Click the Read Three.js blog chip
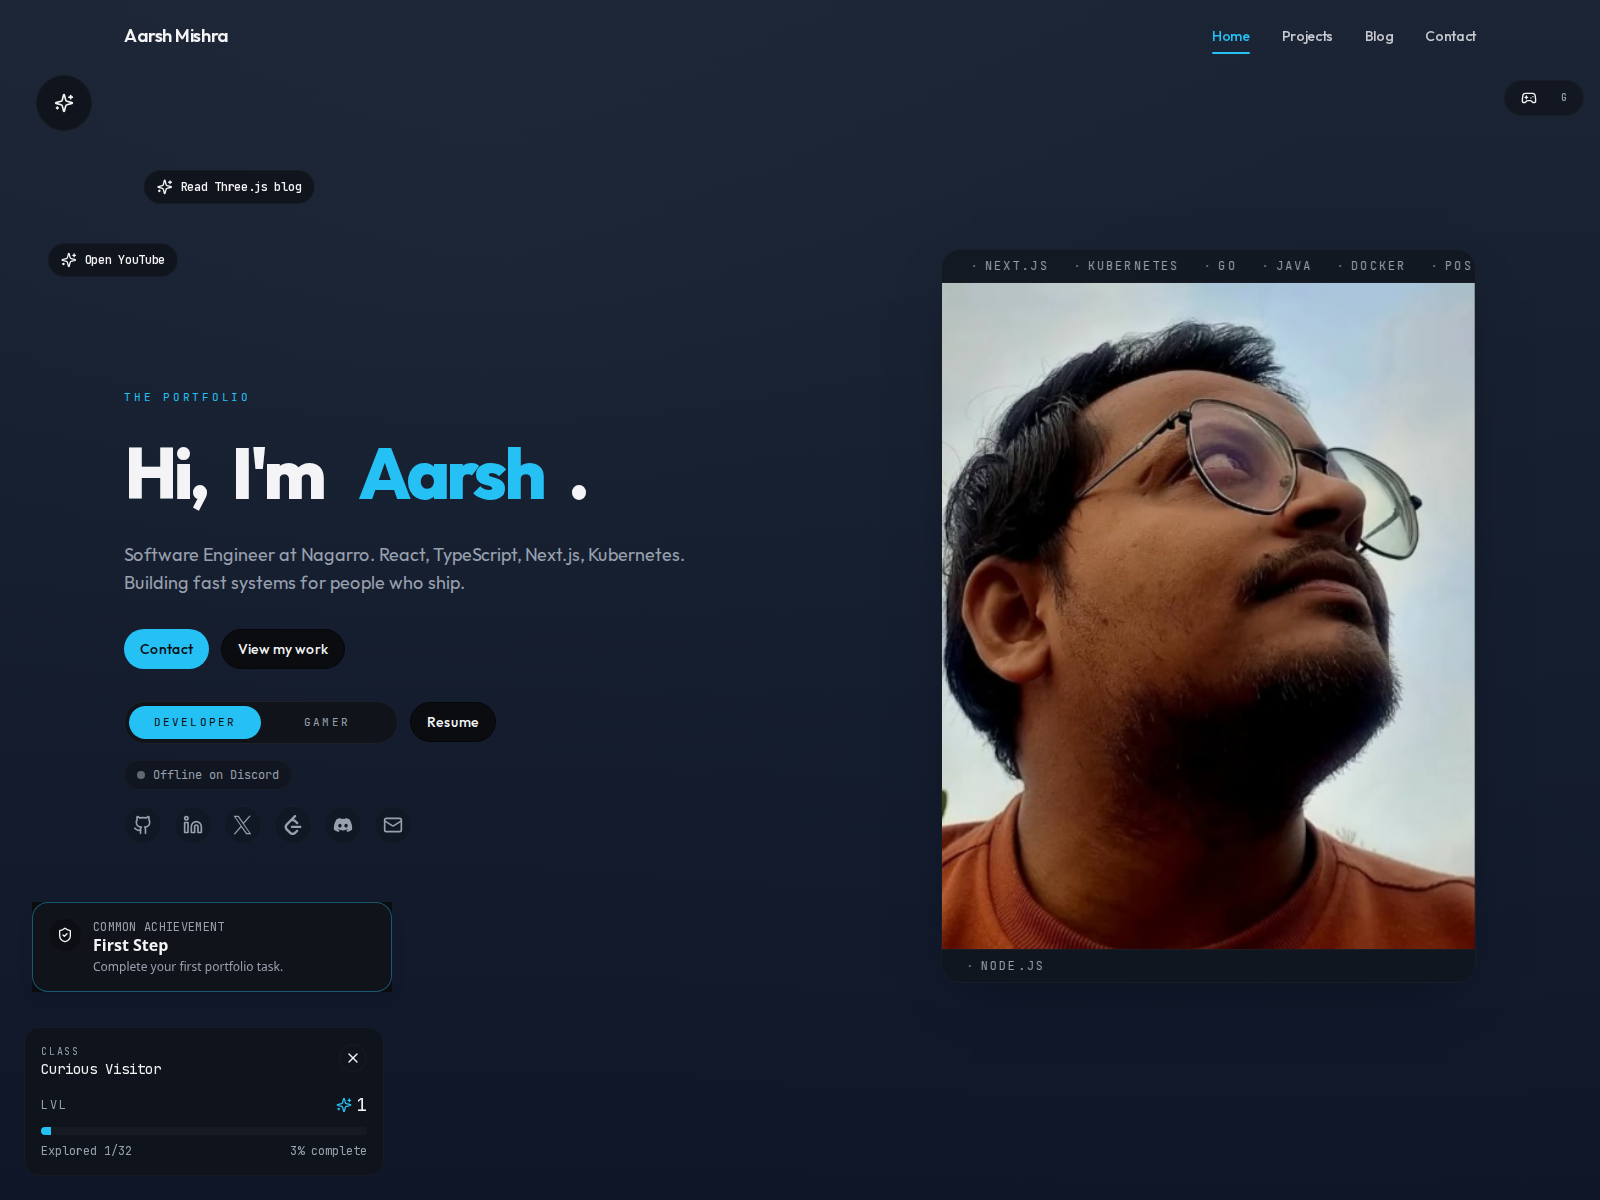Screen dimensions: 1600x1200 [x=229, y=187]
